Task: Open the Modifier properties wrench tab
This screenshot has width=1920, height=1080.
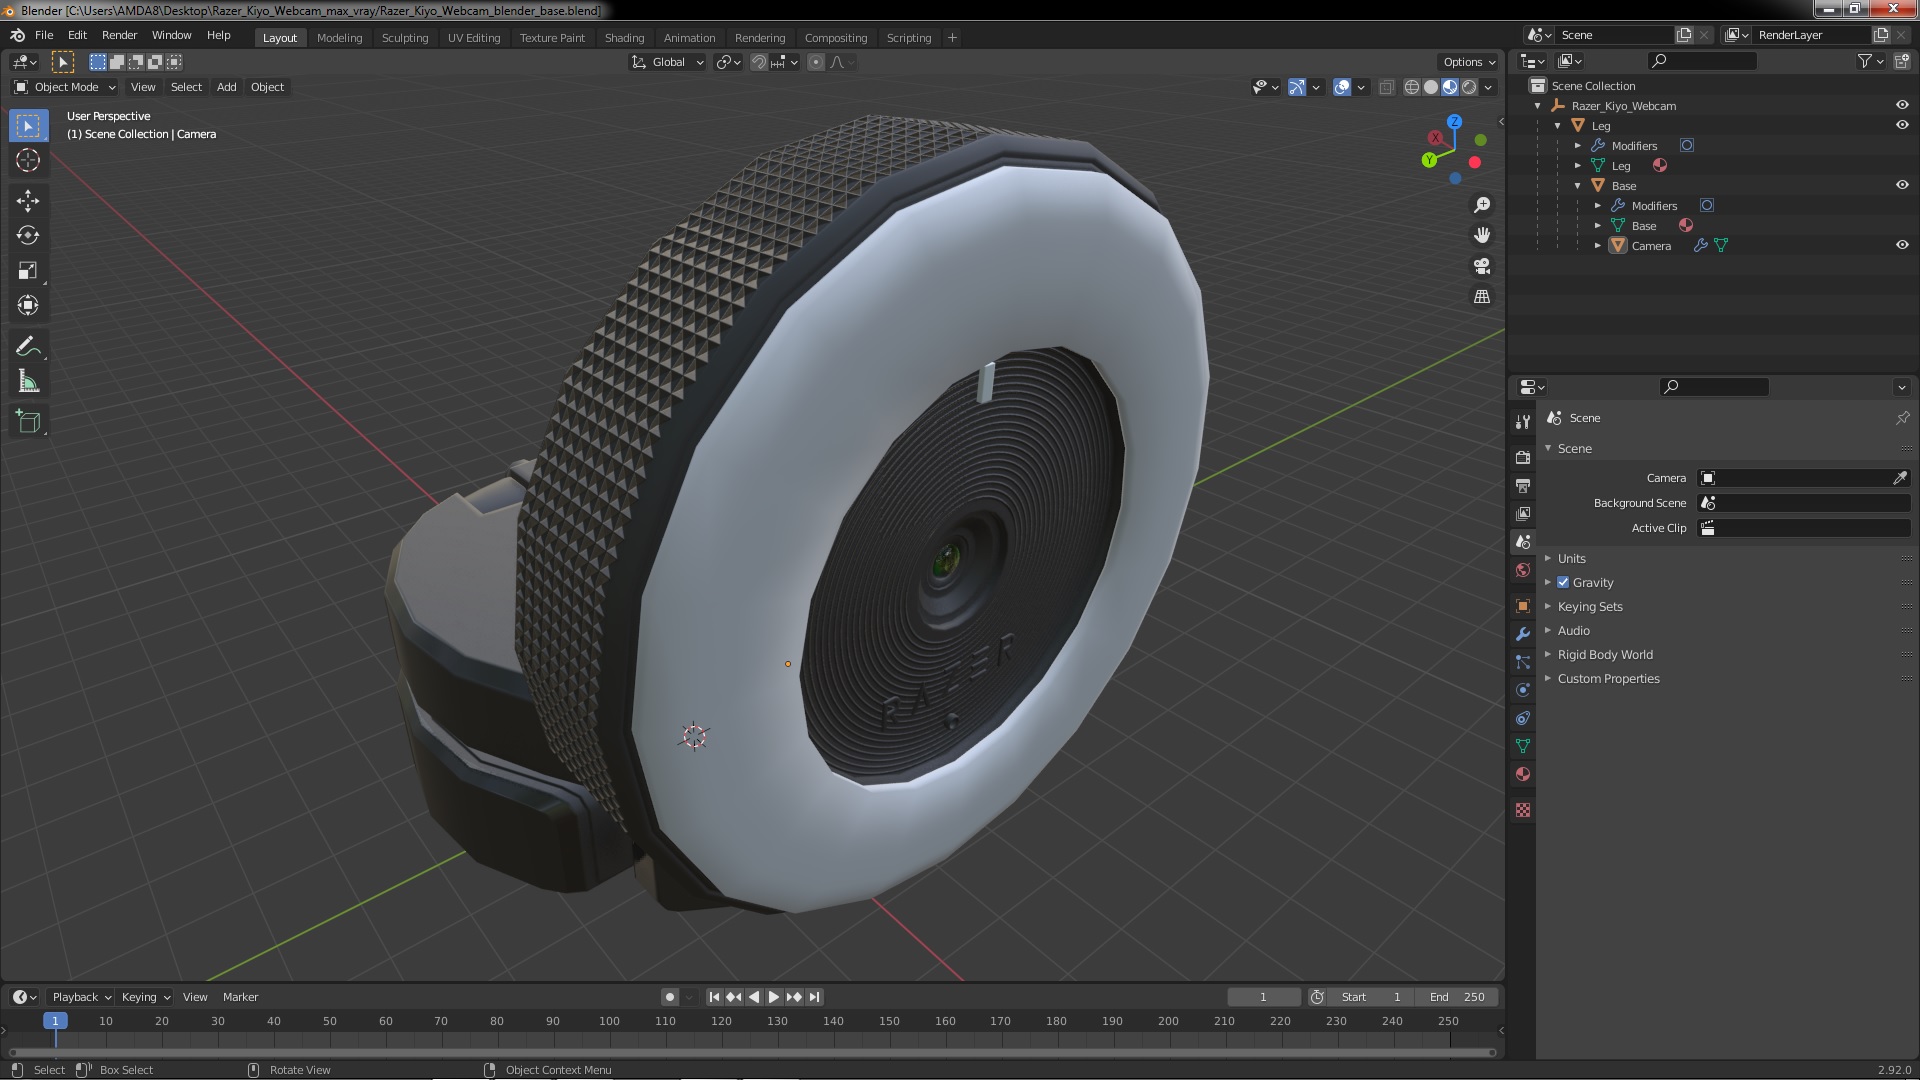Action: click(1523, 634)
